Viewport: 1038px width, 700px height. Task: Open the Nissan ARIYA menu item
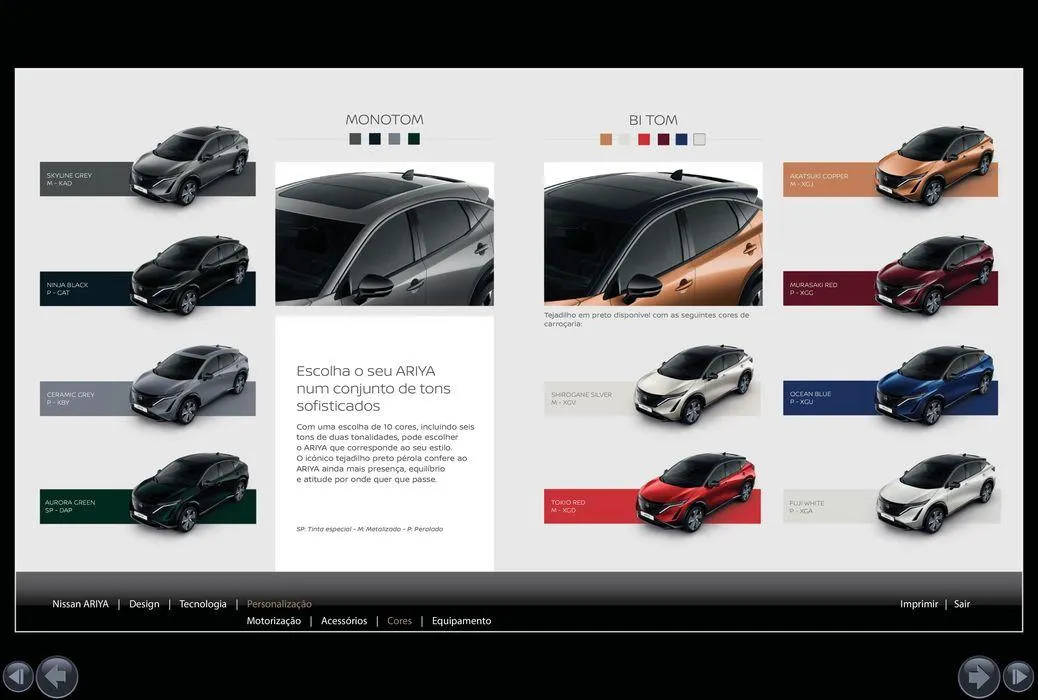pos(80,604)
